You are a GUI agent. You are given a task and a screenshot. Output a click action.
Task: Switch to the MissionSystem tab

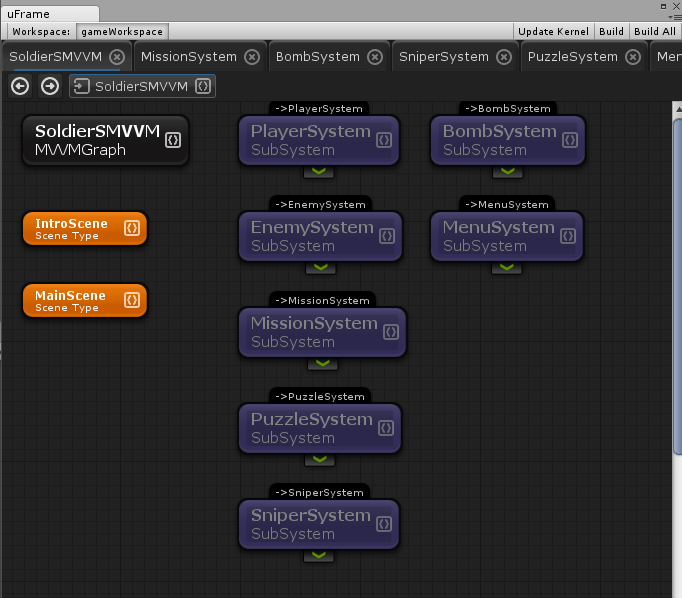point(188,56)
